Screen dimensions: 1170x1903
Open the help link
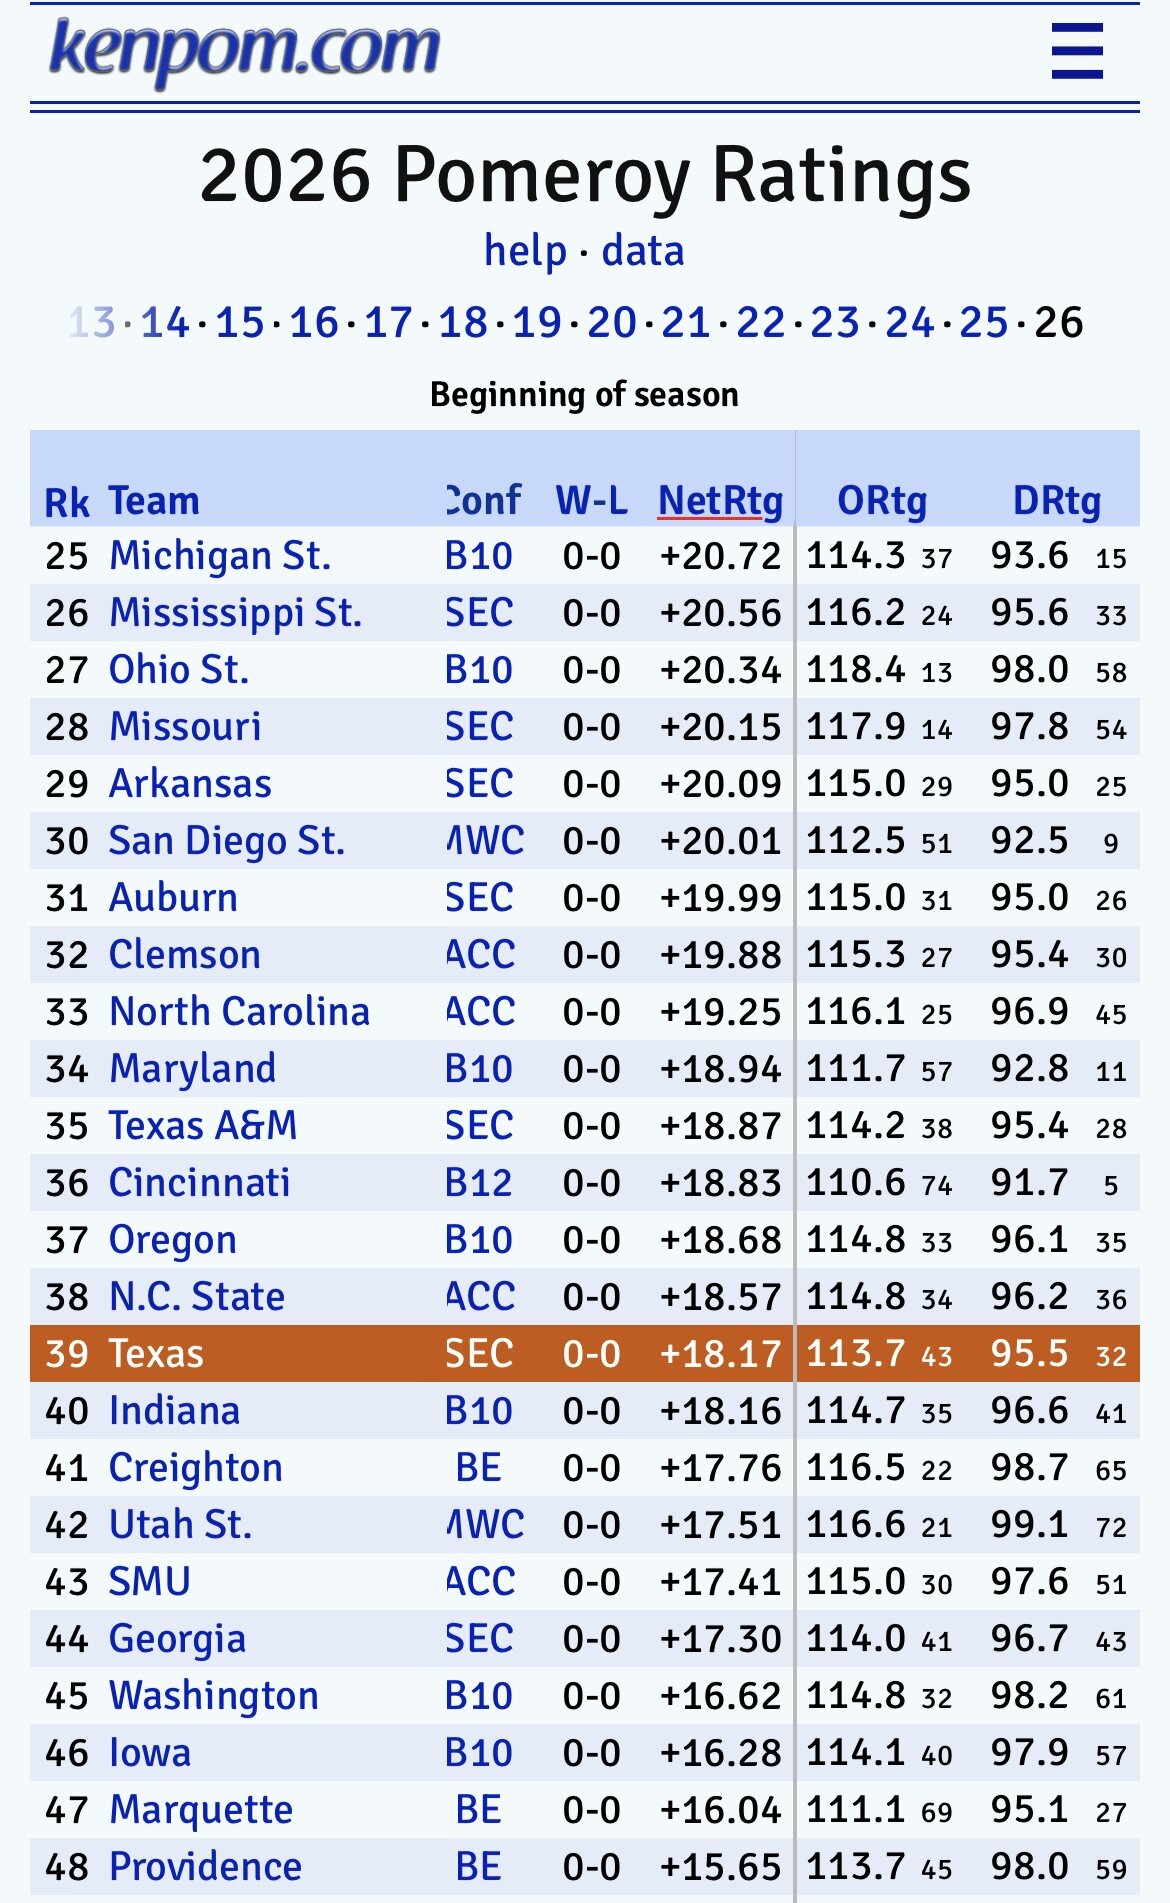point(525,251)
